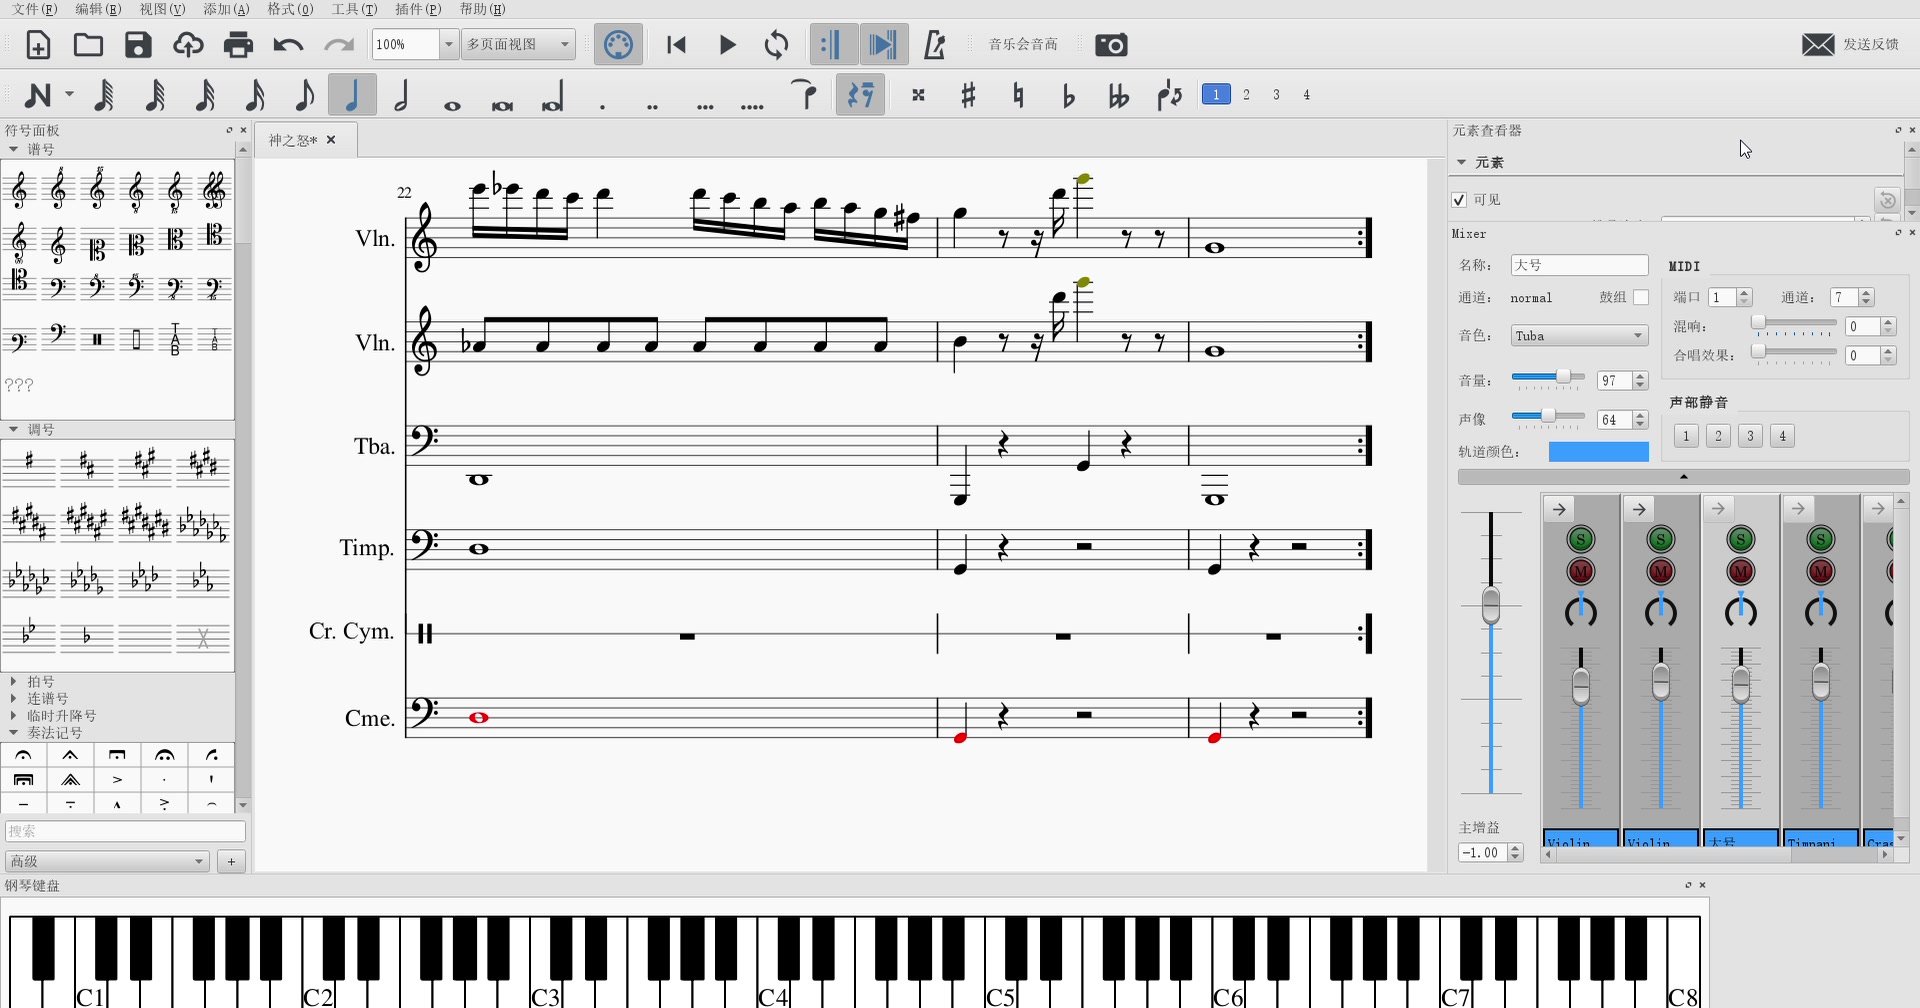Screen dimensions: 1920x1008
Task: Collapse the 元素 section in inspector
Action: coord(1461,162)
